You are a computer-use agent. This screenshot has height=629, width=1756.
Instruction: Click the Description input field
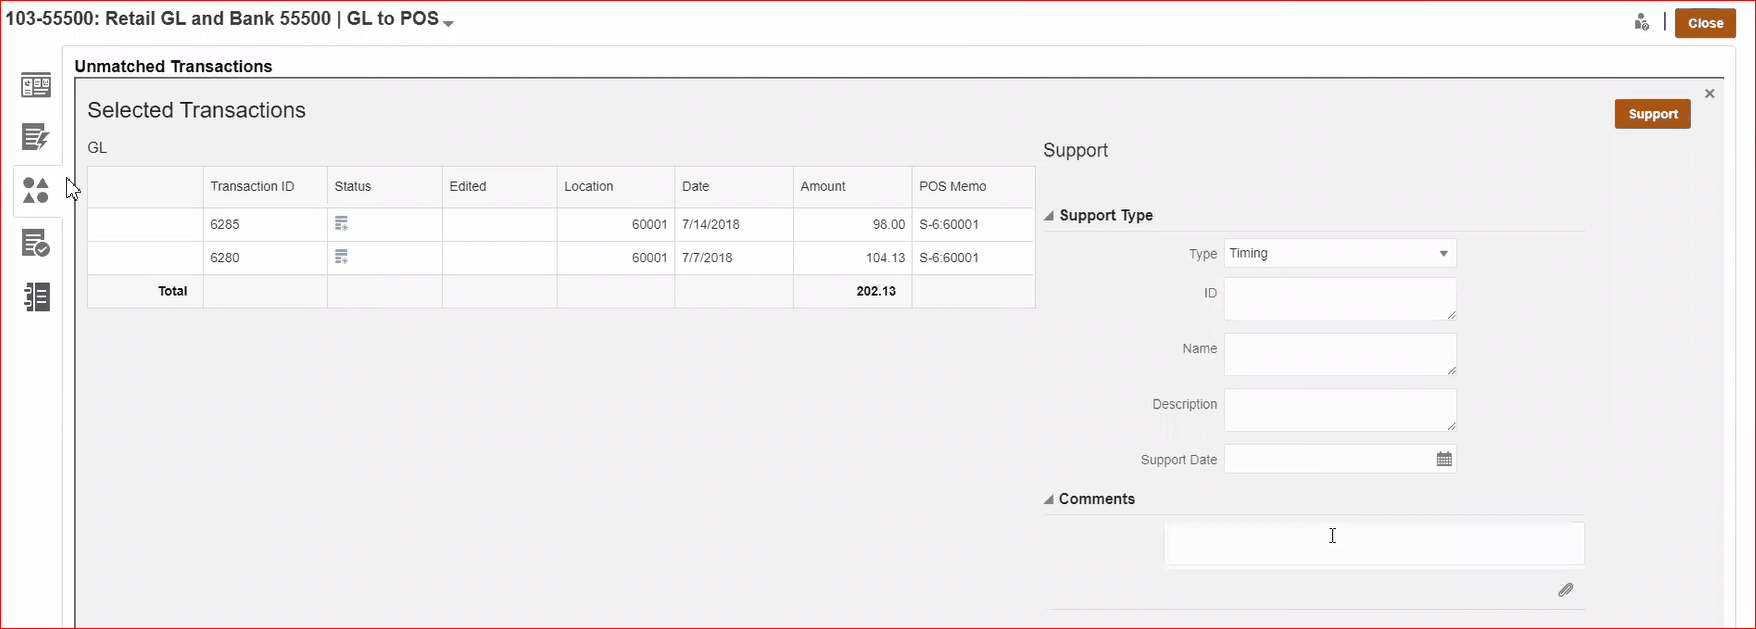point(1340,410)
